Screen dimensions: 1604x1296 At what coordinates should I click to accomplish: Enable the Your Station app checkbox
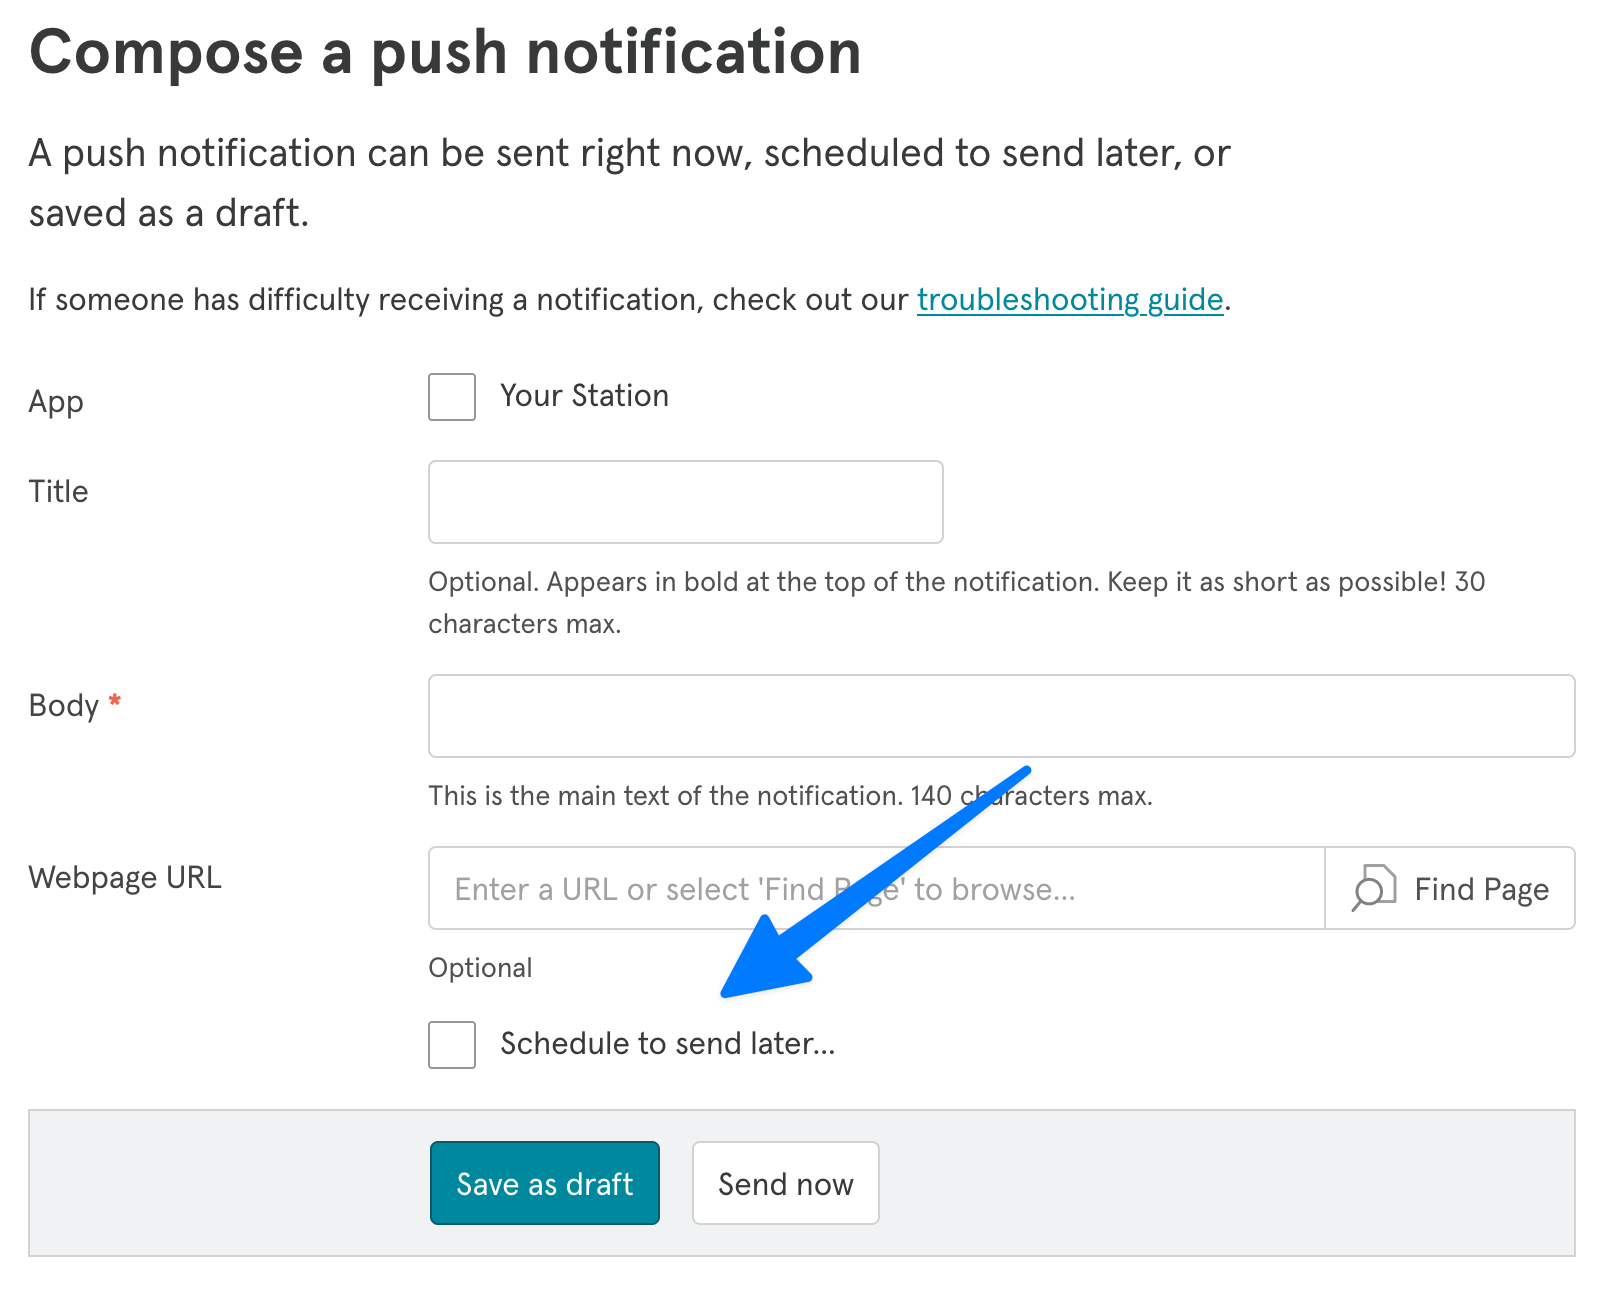(x=451, y=396)
